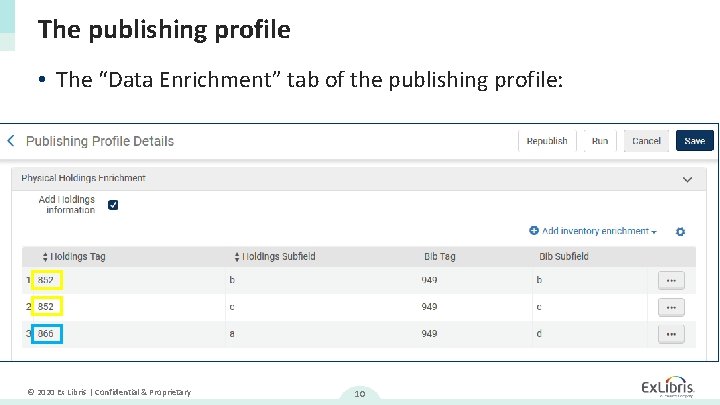This screenshot has height=405, width=720.
Task: Click Bib Tag 949 in row 3
Action: (429, 333)
